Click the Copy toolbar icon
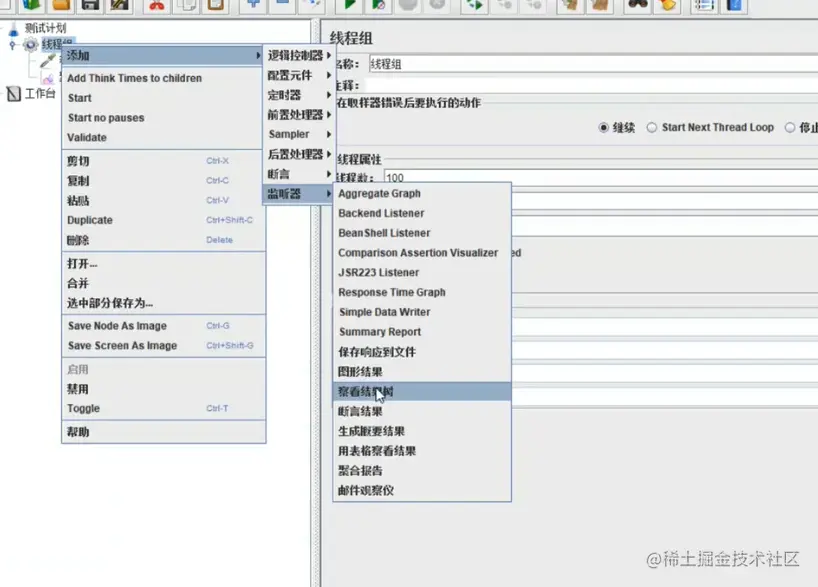Image resolution: width=818 pixels, height=587 pixels. (x=186, y=5)
